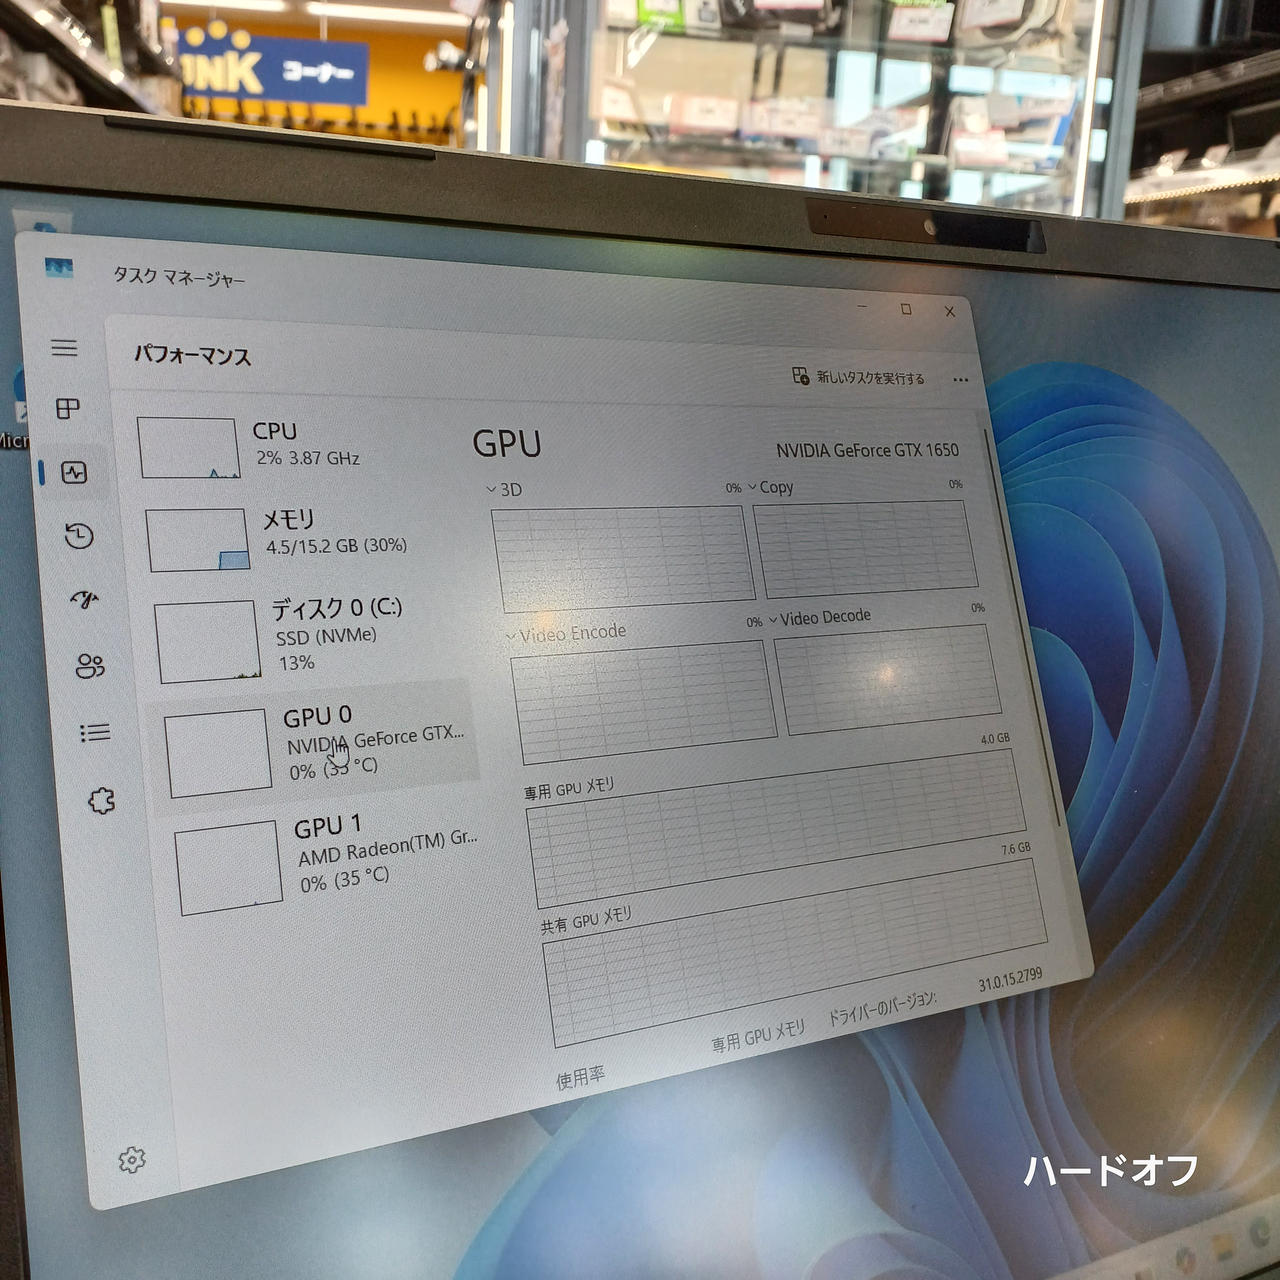The width and height of the screenshot is (1280, 1280).
Task: Open the Copy engine dropdown
Action: pyautogui.click(x=770, y=487)
